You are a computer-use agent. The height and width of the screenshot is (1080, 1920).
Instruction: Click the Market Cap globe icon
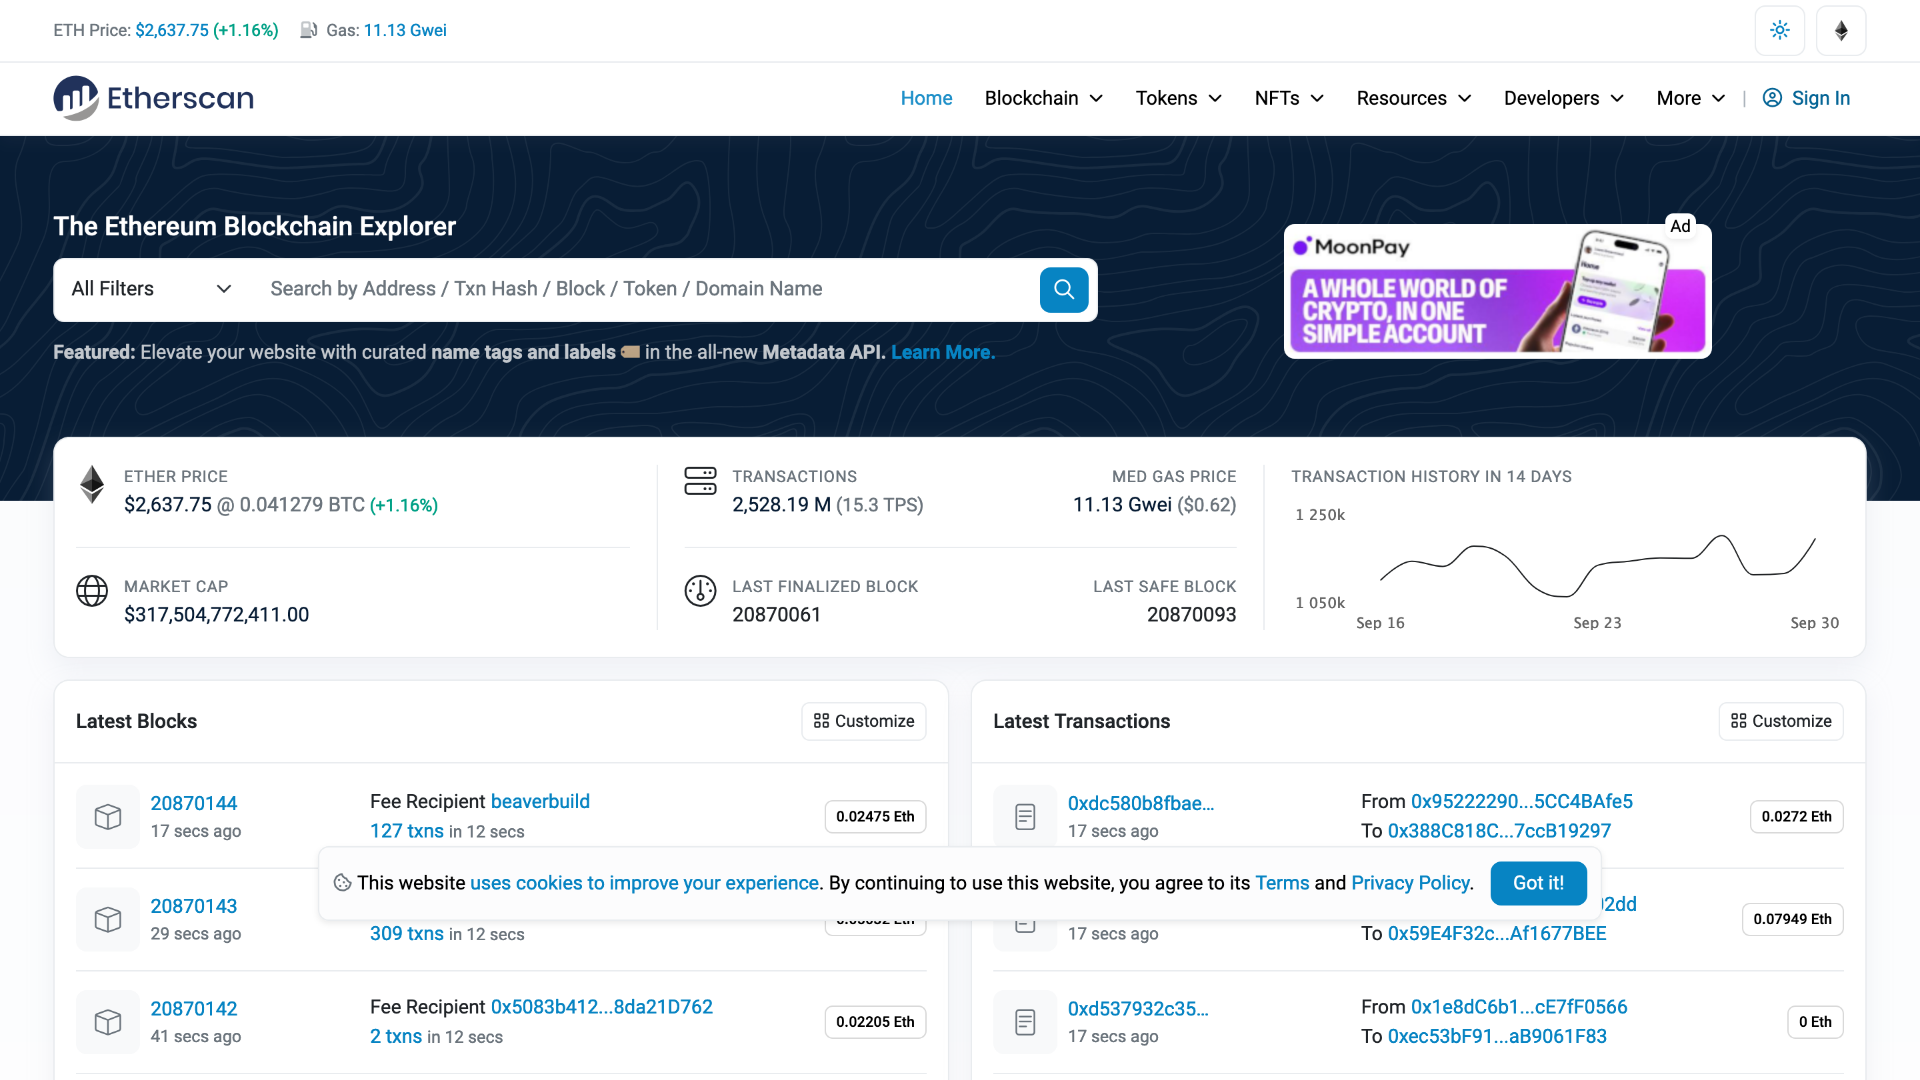tap(92, 591)
